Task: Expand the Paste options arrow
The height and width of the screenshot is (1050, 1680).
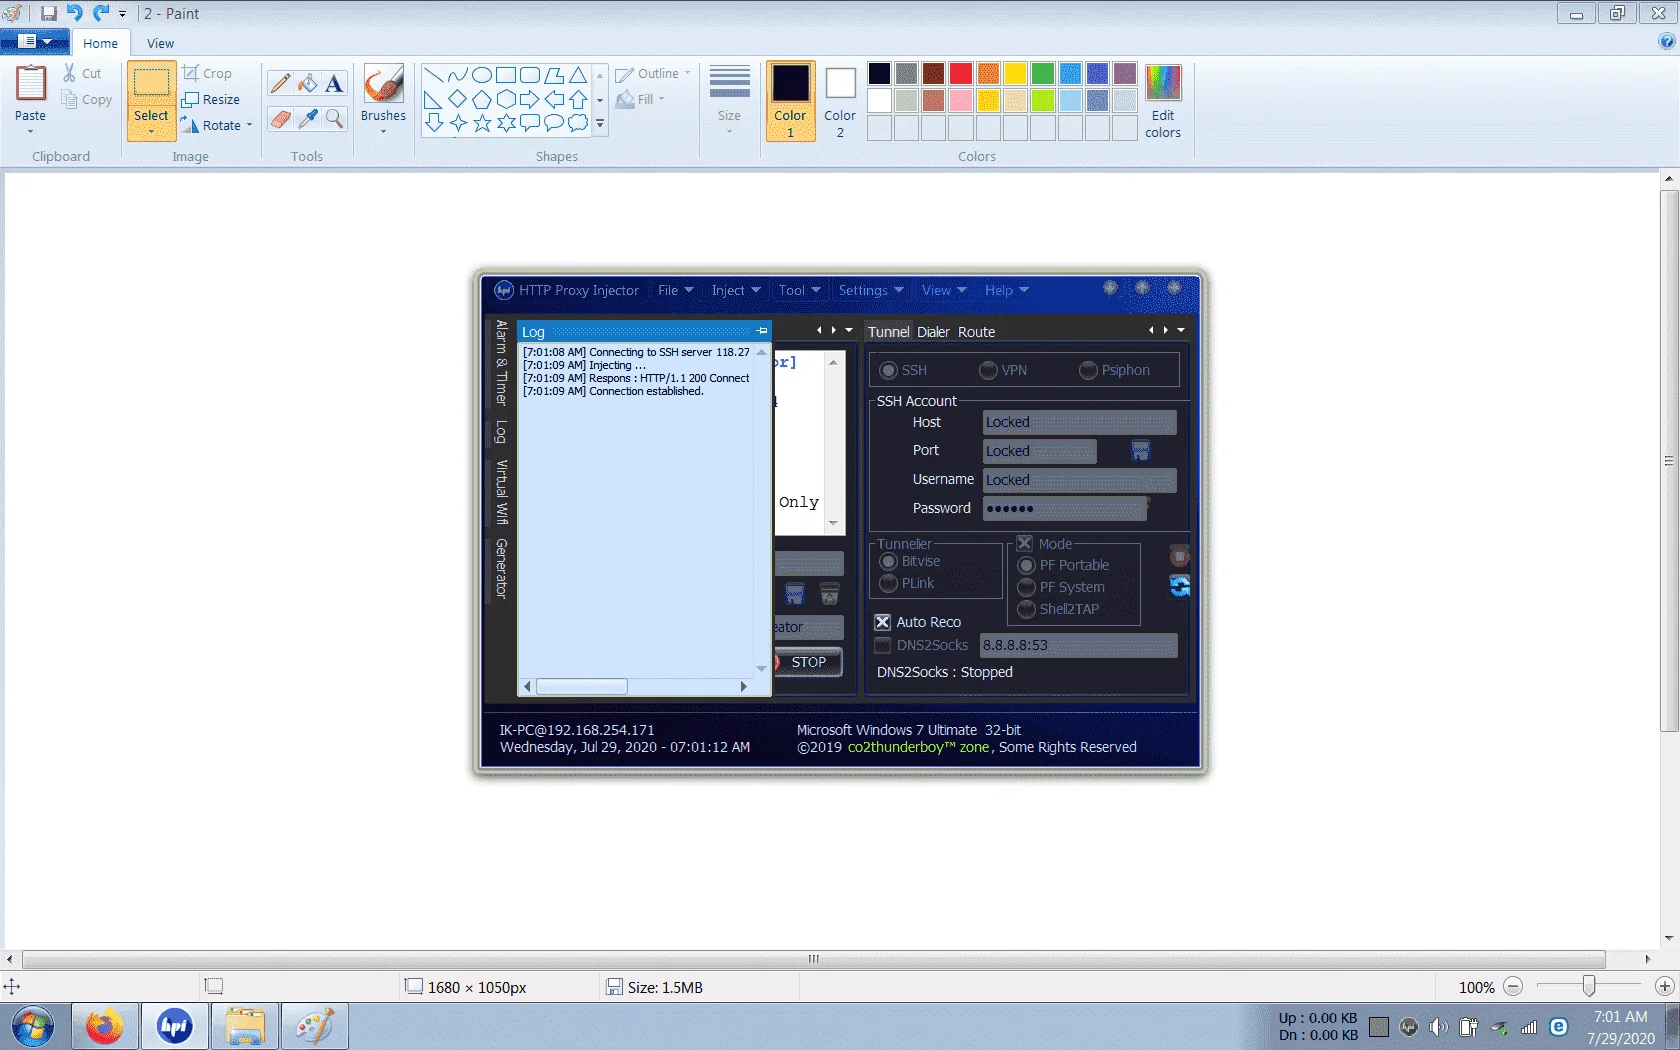Action: [30, 132]
